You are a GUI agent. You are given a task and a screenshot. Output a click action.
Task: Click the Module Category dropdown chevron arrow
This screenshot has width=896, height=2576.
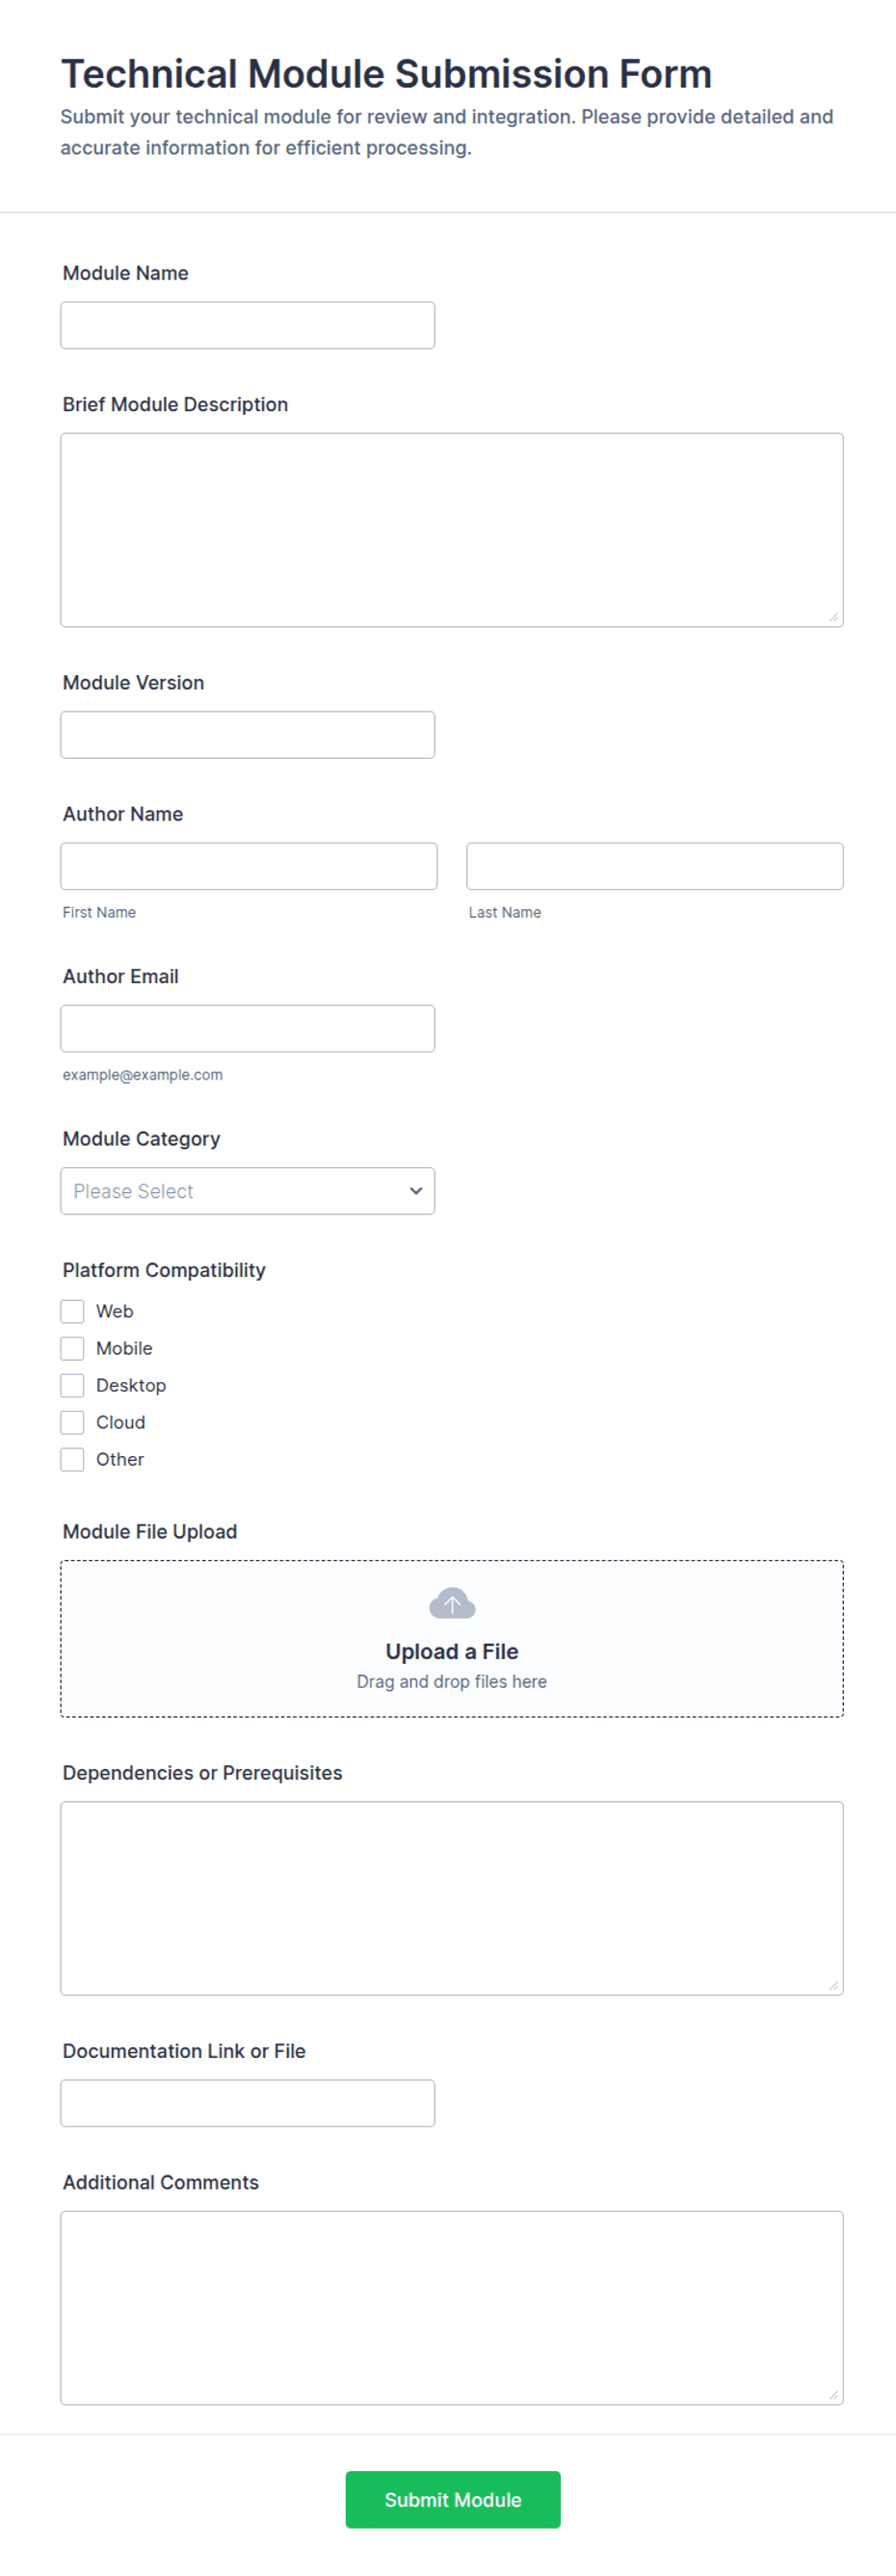click(x=416, y=1190)
